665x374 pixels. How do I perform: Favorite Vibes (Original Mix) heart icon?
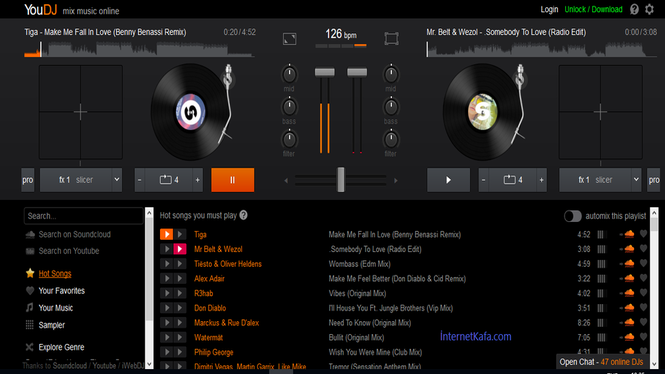pos(643,293)
